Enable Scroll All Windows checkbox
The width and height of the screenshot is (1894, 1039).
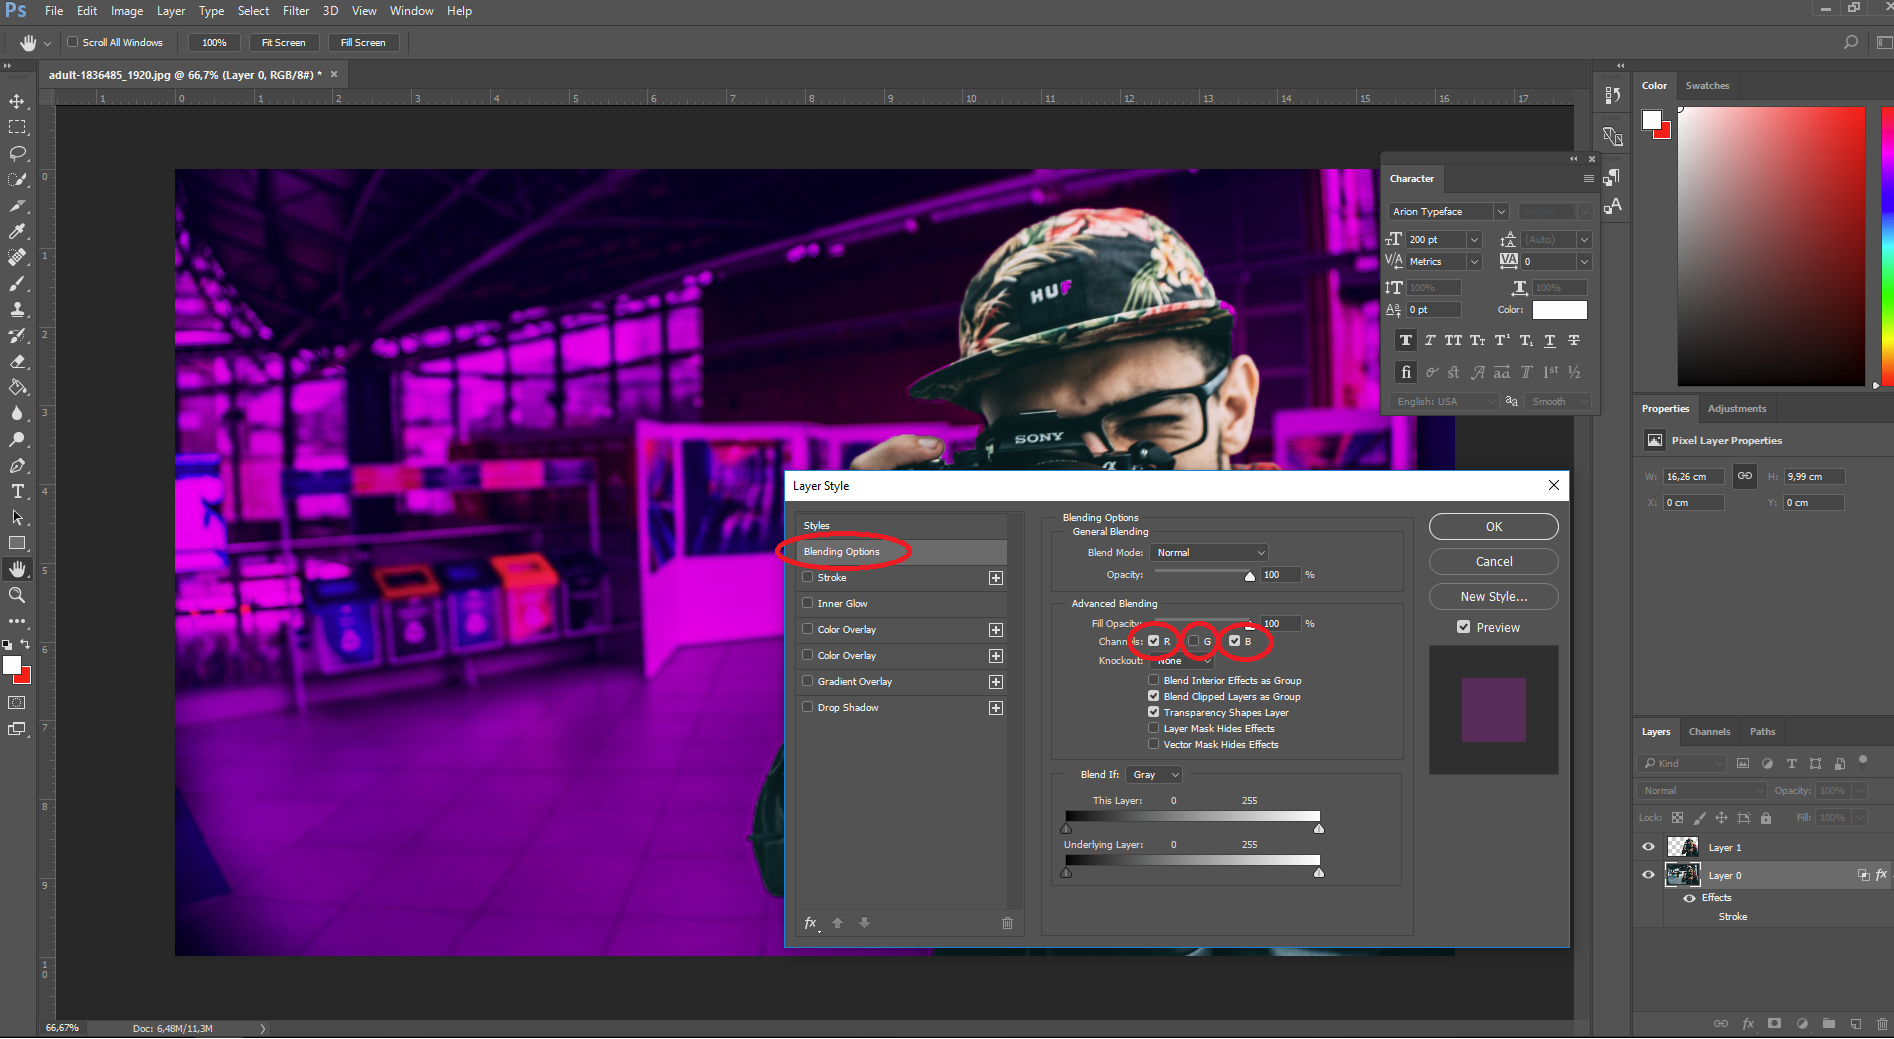pyautogui.click(x=73, y=42)
